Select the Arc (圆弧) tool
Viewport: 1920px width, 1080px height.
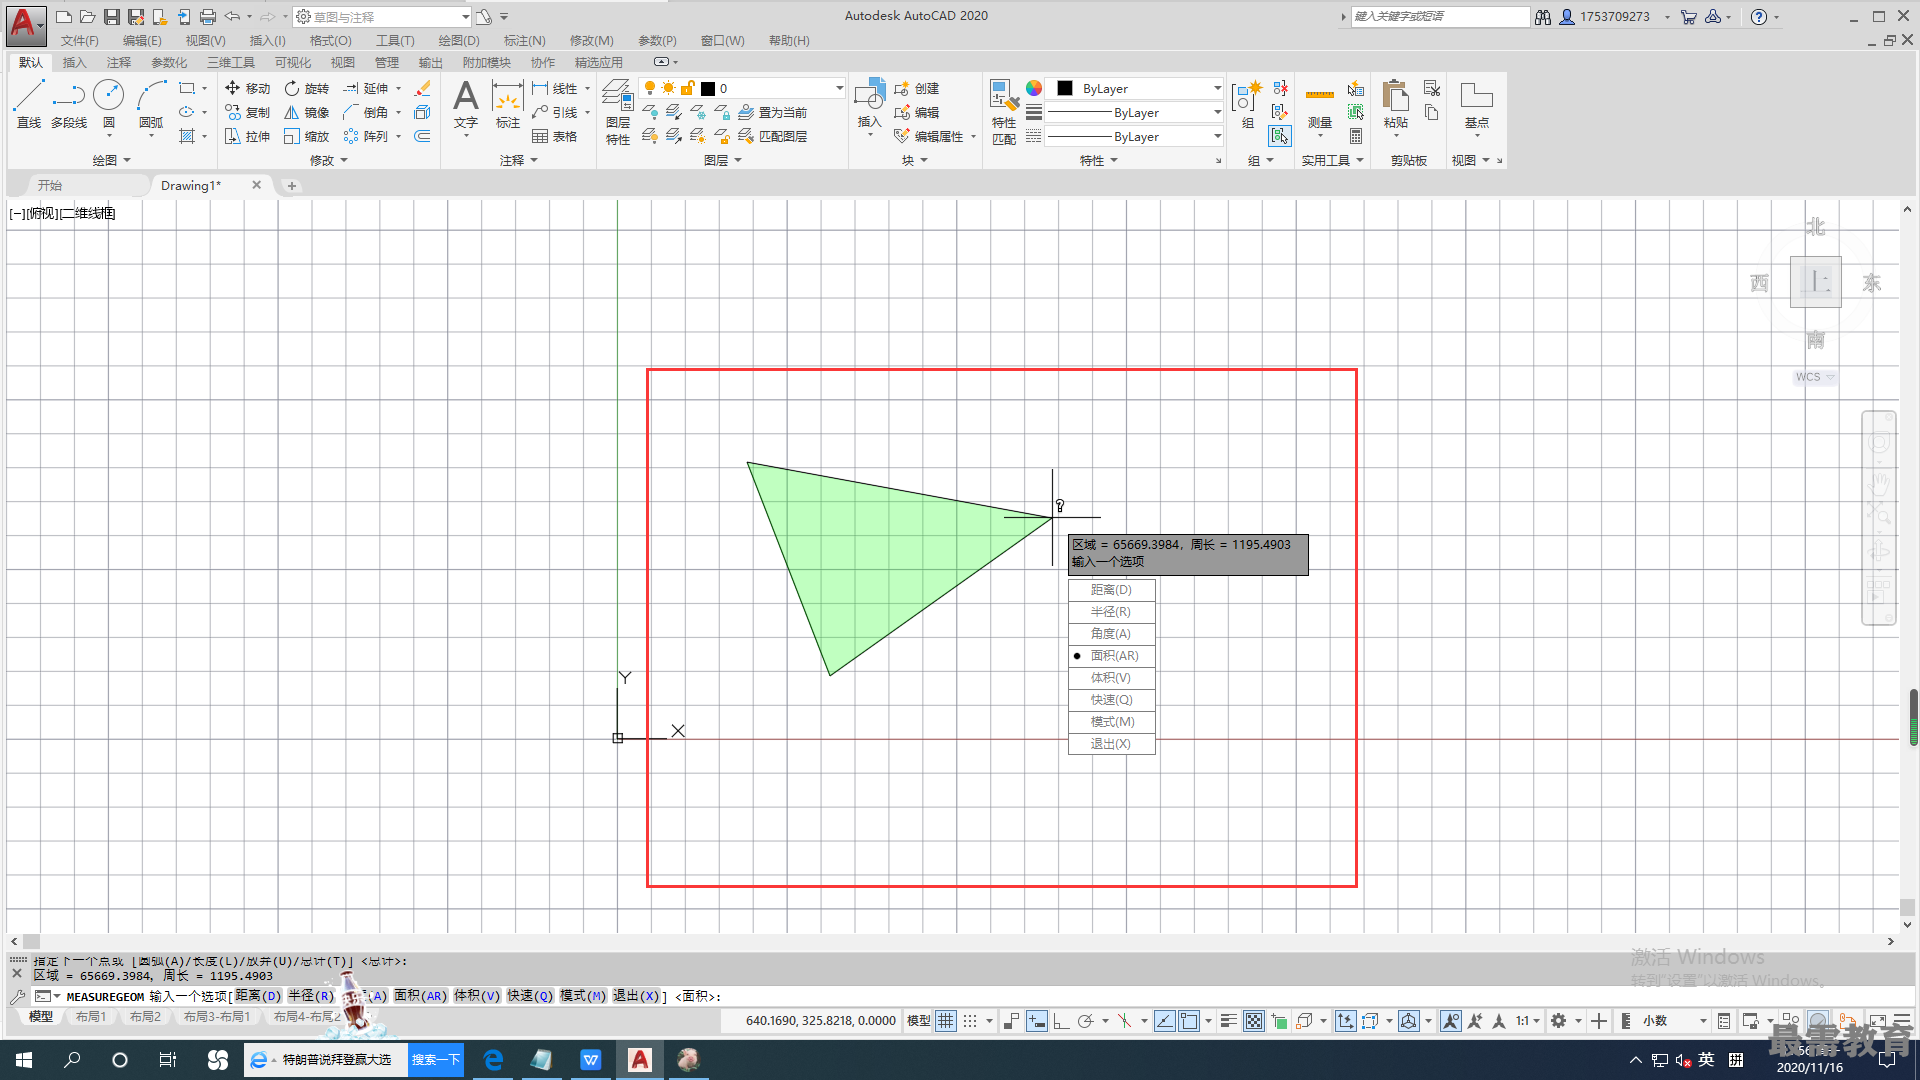point(151,104)
